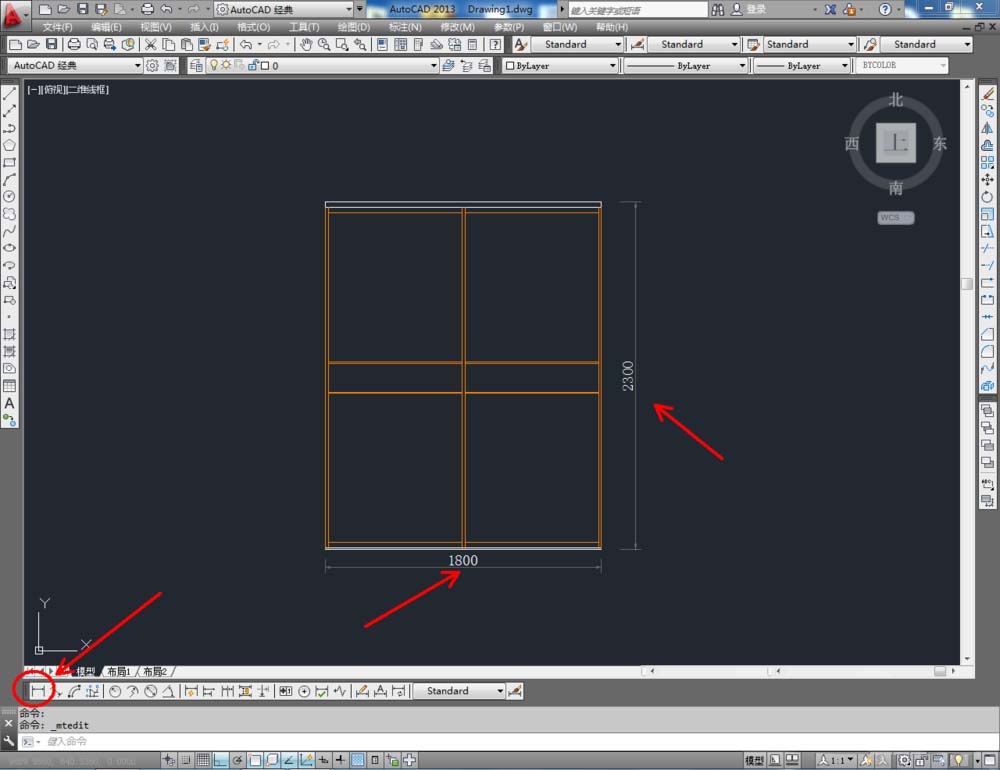Toggle Object Snap Tracking in status bar
Viewport: 1000px width, 770px height.
[289, 760]
